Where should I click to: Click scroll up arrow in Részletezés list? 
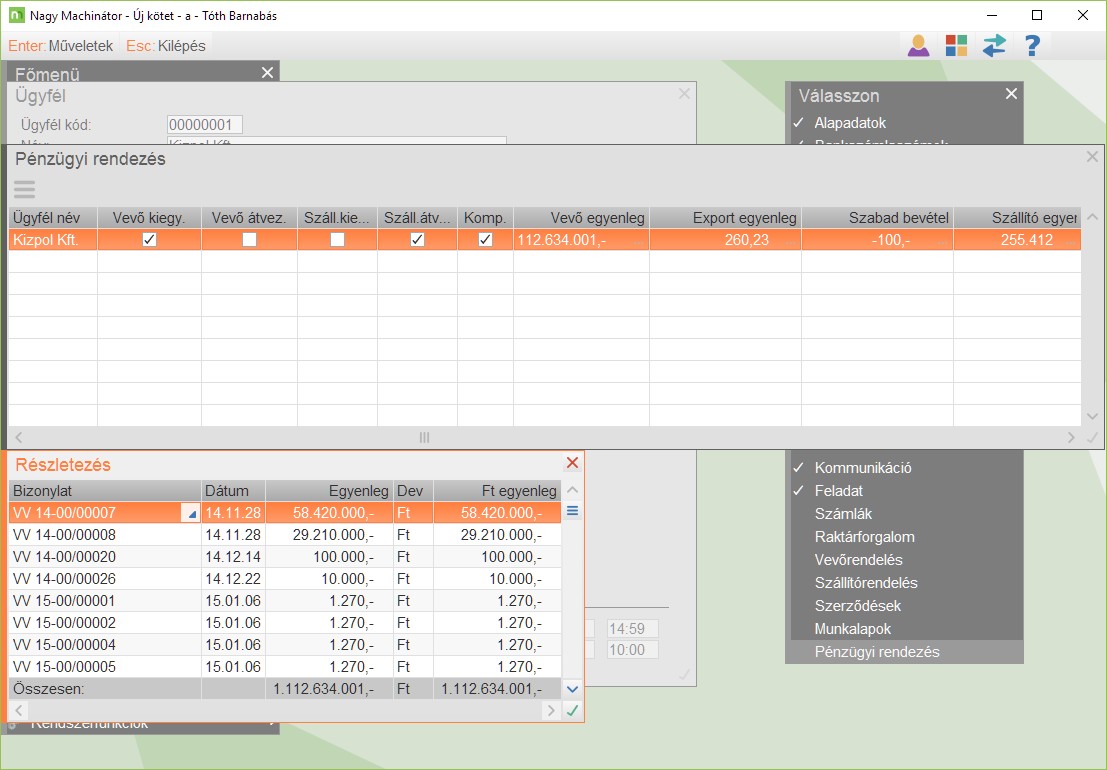click(x=573, y=490)
